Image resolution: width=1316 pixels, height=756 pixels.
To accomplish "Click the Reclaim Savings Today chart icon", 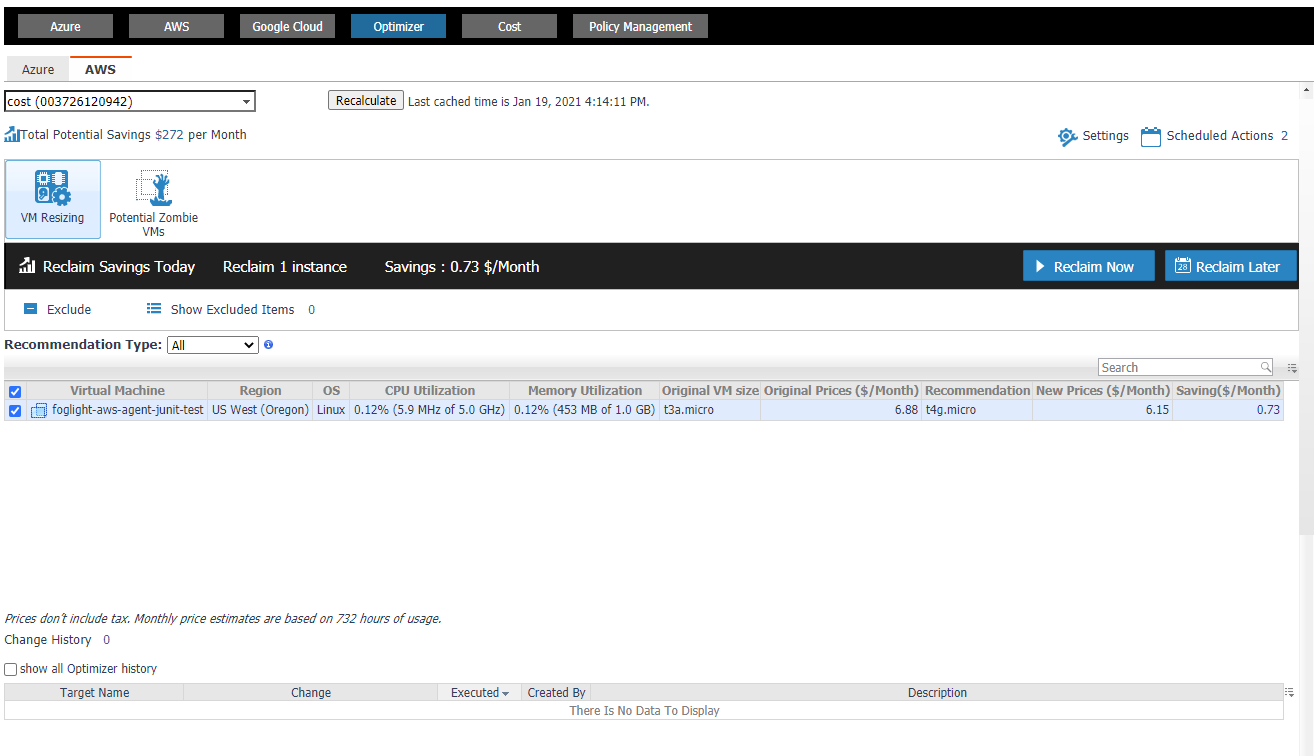I will point(28,266).
